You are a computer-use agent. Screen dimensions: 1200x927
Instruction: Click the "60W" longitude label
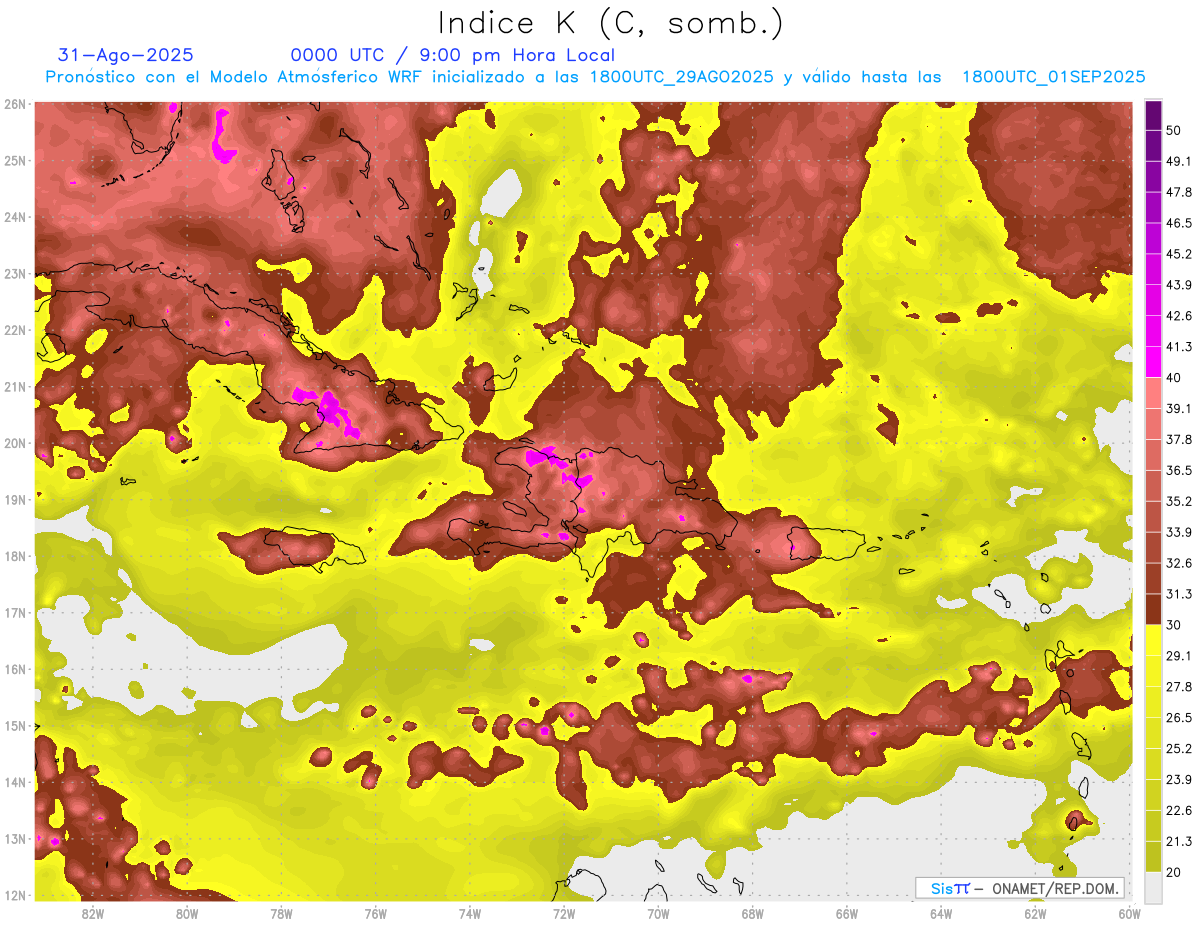1129,914
